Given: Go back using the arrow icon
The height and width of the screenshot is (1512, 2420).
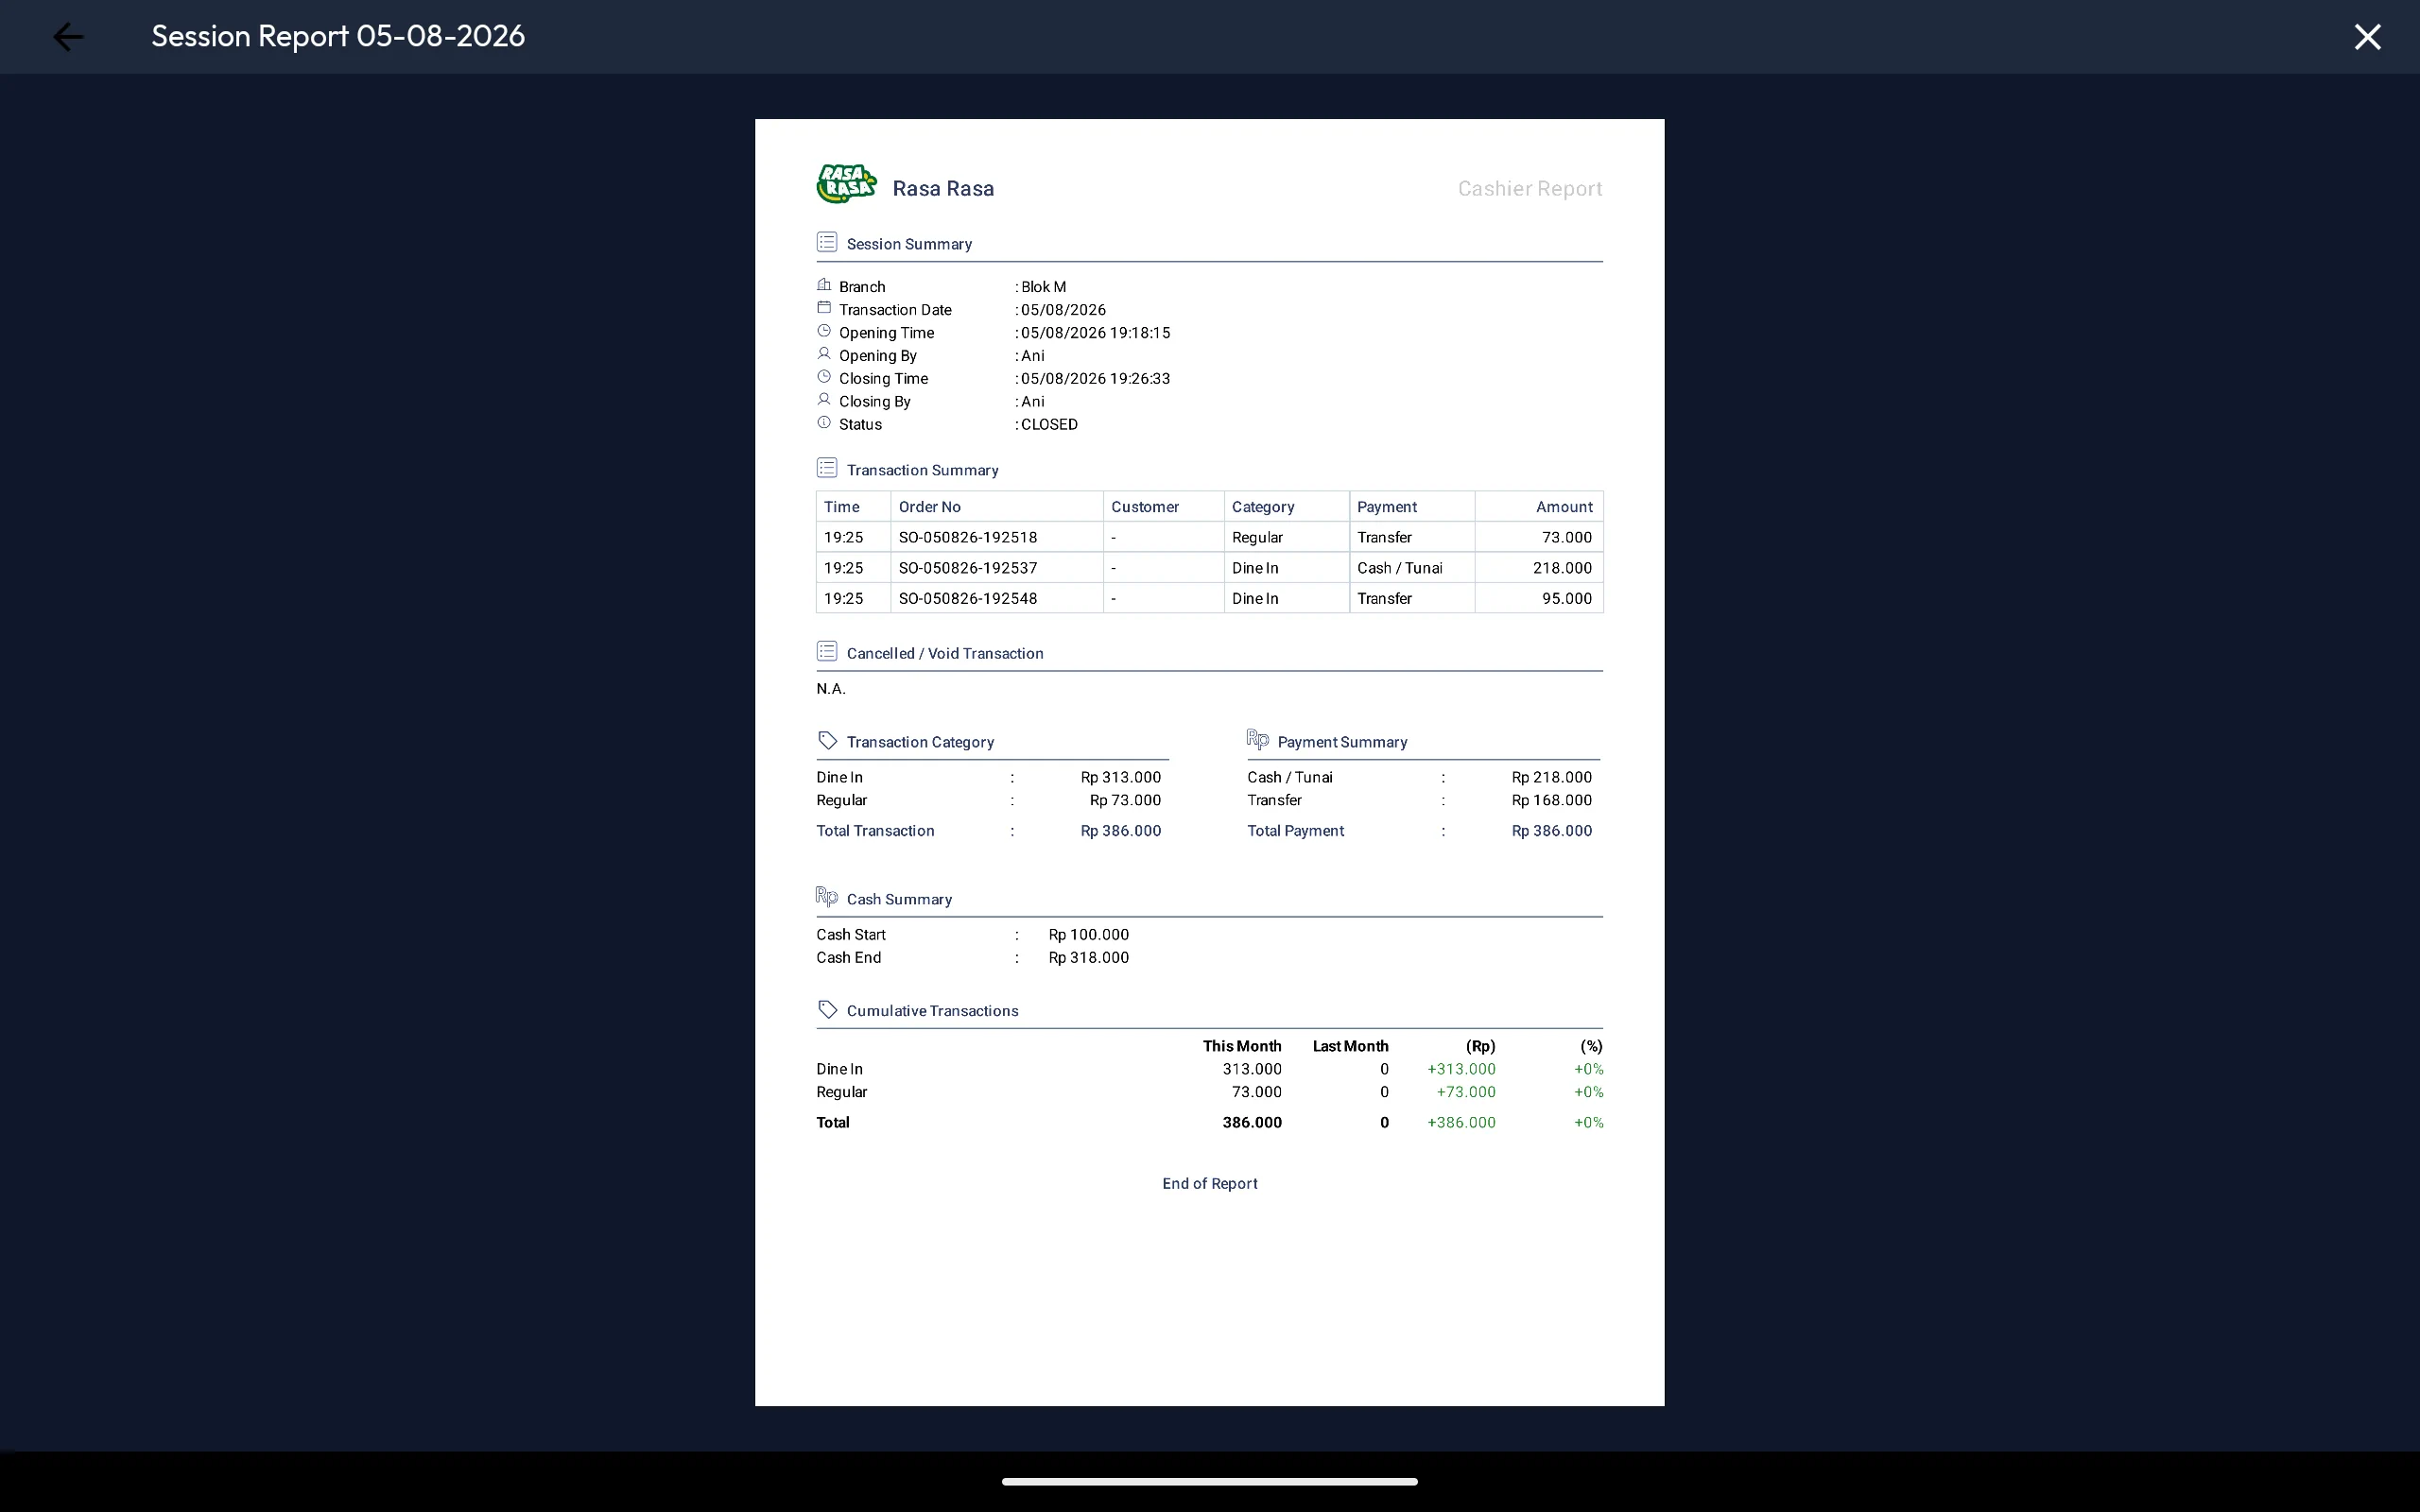Looking at the screenshot, I should click(x=68, y=37).
